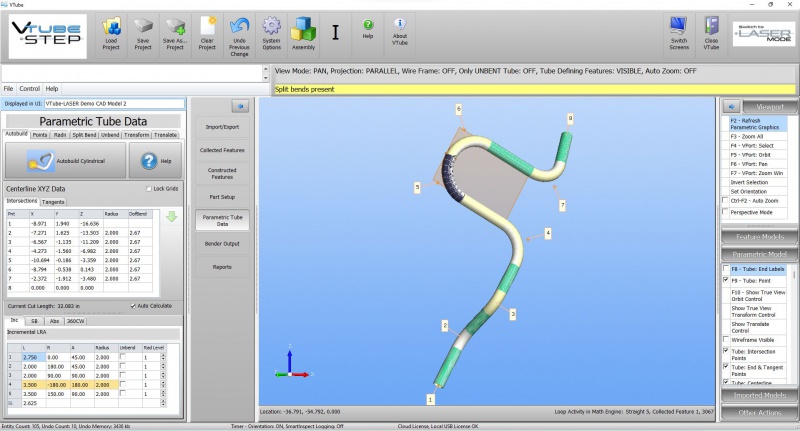Open the Assembly cubes icon
The image size is (800, 431).
click(303, 29)
